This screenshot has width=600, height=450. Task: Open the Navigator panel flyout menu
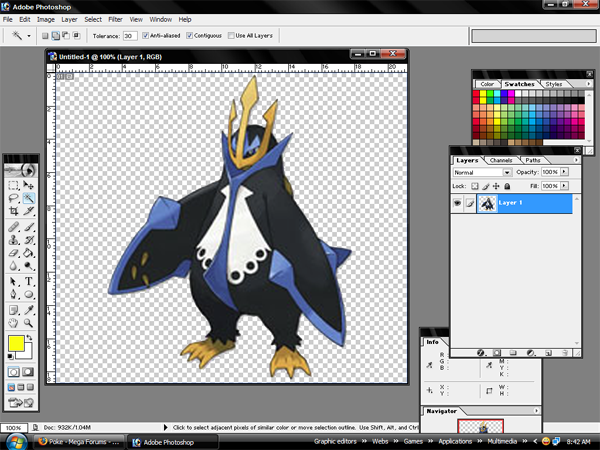[536, 411]
